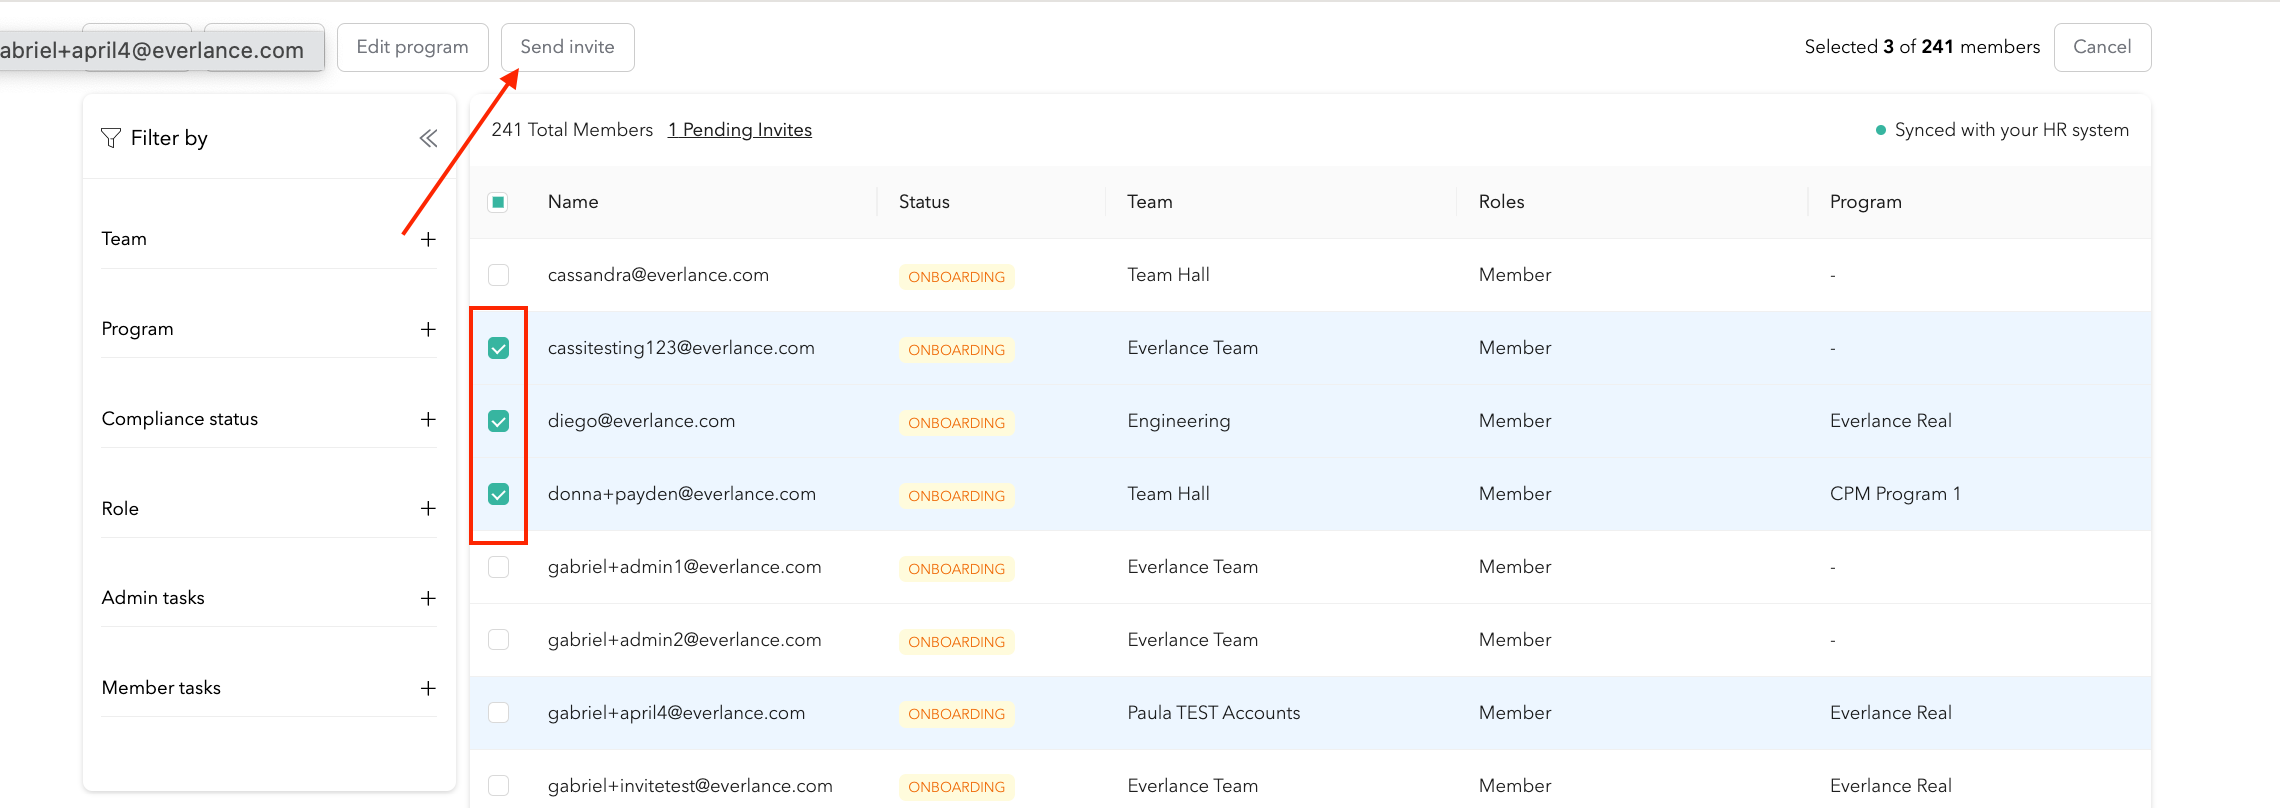
Task: Expand Admin tasks filter plus icon
Action: [428, 598]
